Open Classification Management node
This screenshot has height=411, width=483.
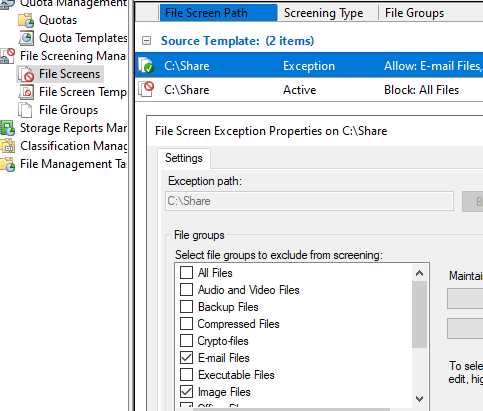tap(73, 146)
